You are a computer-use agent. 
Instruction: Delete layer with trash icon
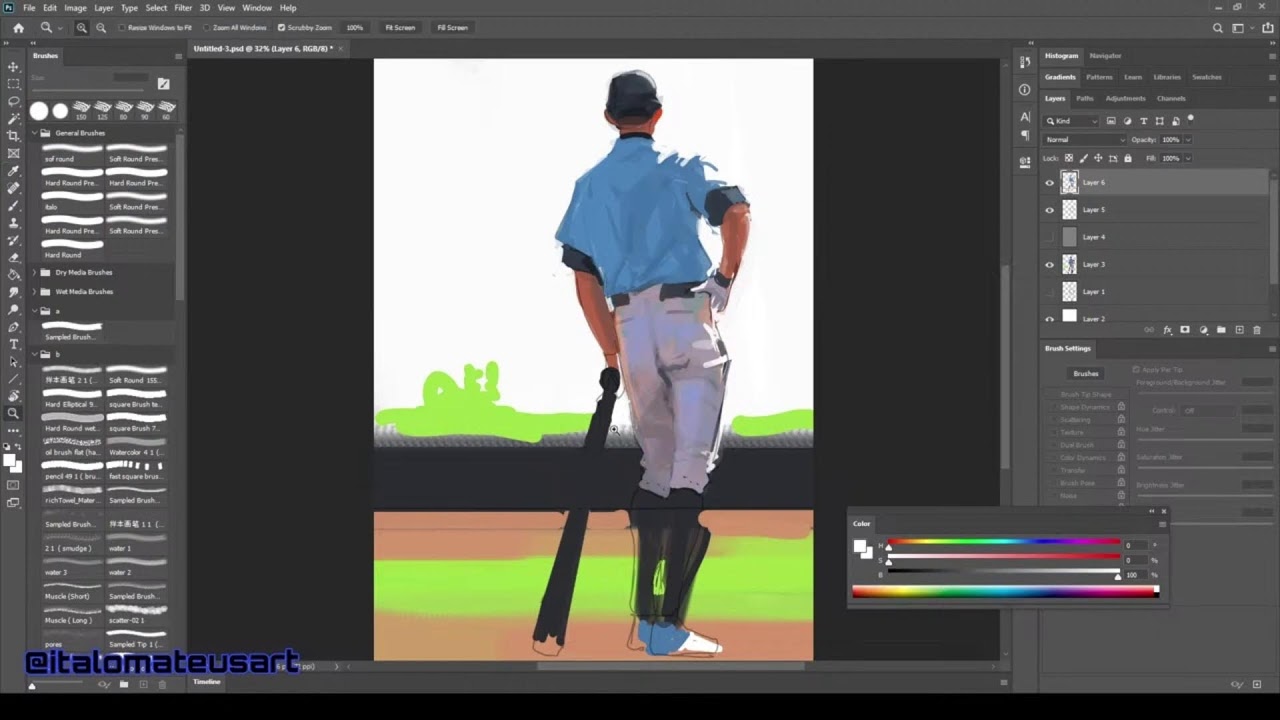coord(1257,330)
